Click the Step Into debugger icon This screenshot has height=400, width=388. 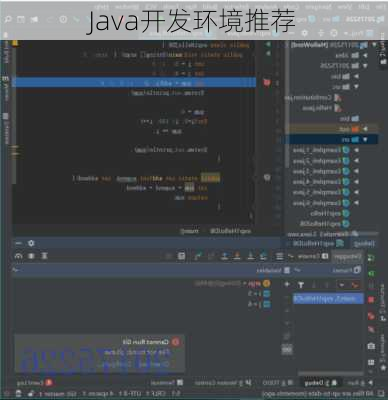[x=250, y=256]
